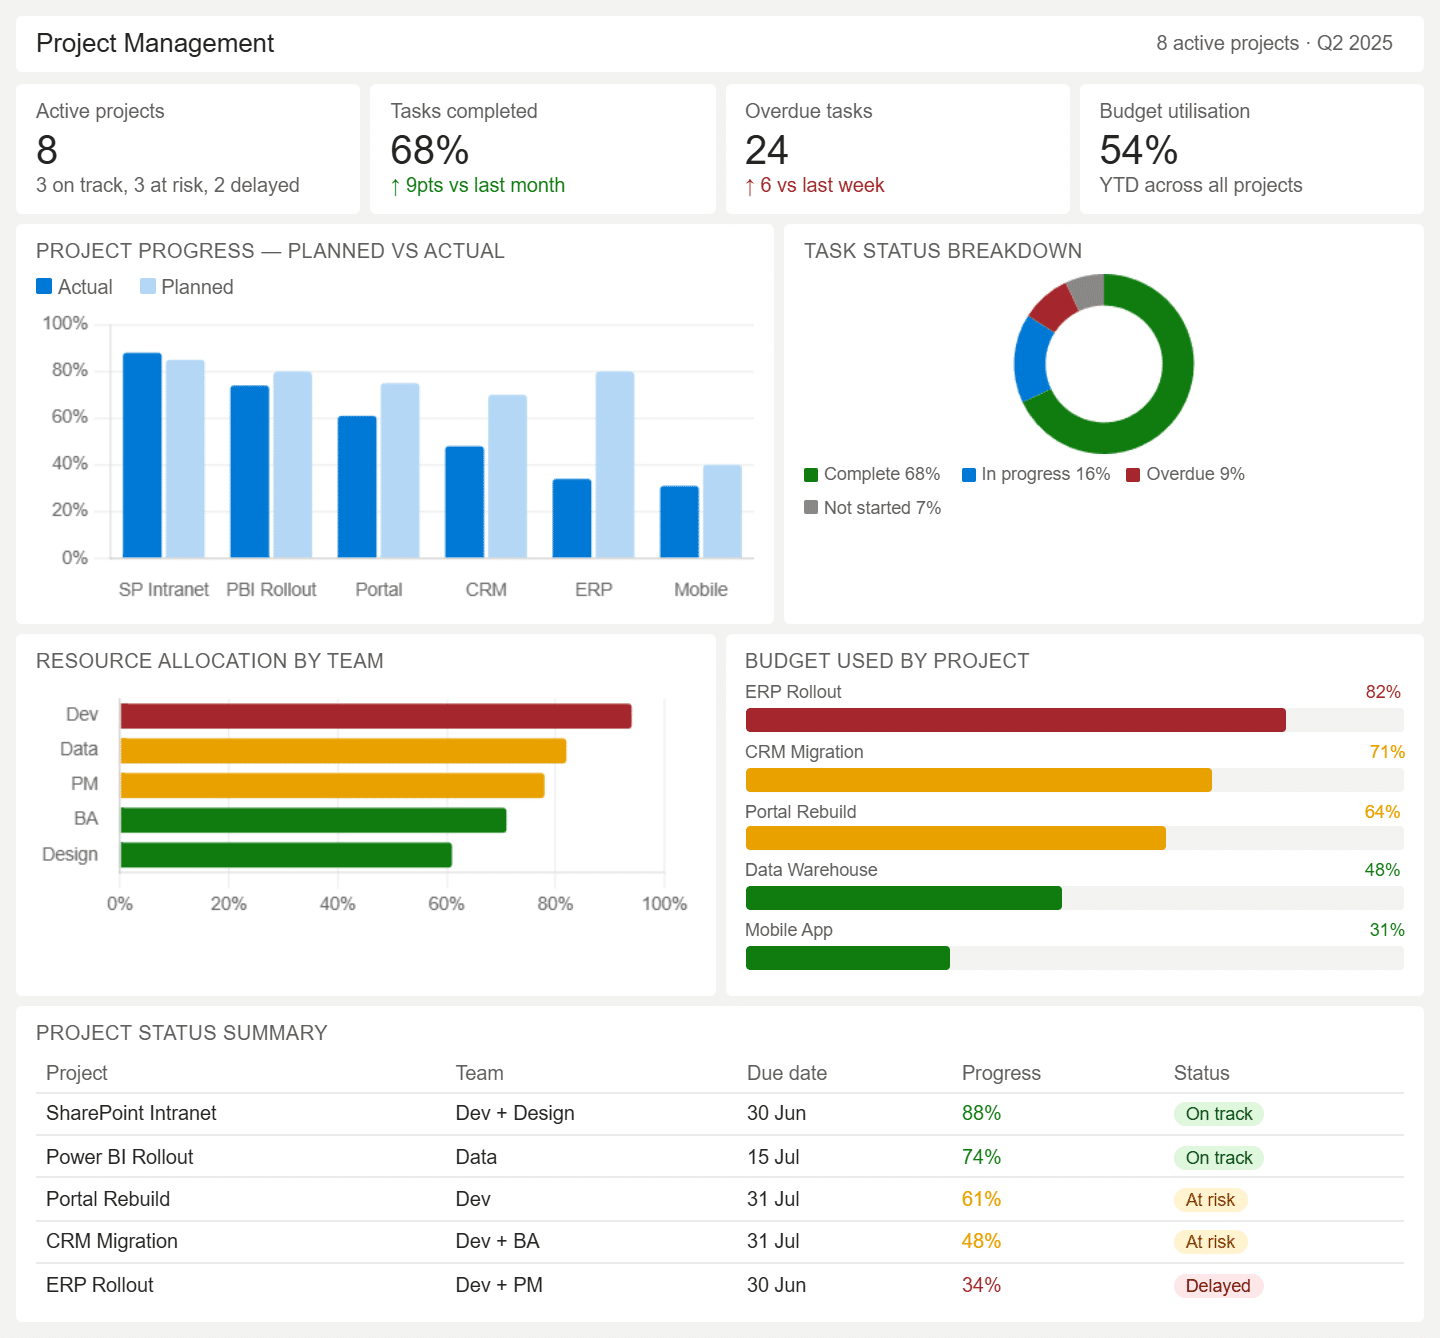
Task: Pick the PBI Rollout actual bar
Action: [250, 472]
